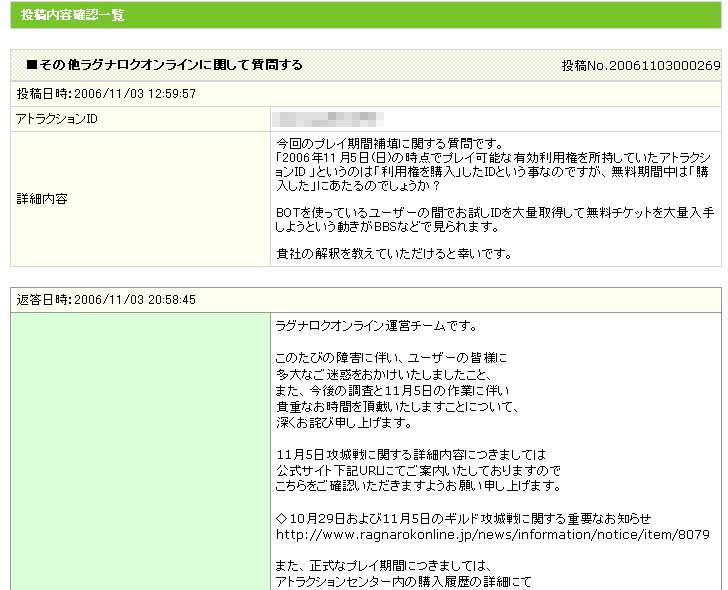This screenshot has width=728, height=590.
Task: Click the 投稿内容確認一覧 header title
Action: [72, 15]
